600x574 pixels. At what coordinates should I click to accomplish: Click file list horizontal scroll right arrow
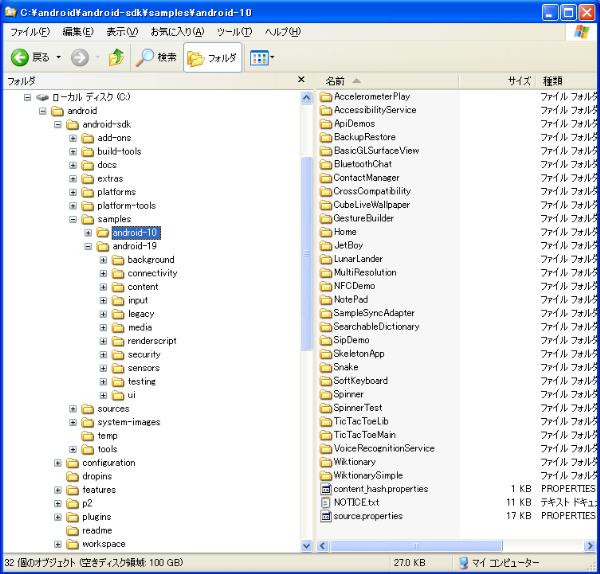click(589, 546)
